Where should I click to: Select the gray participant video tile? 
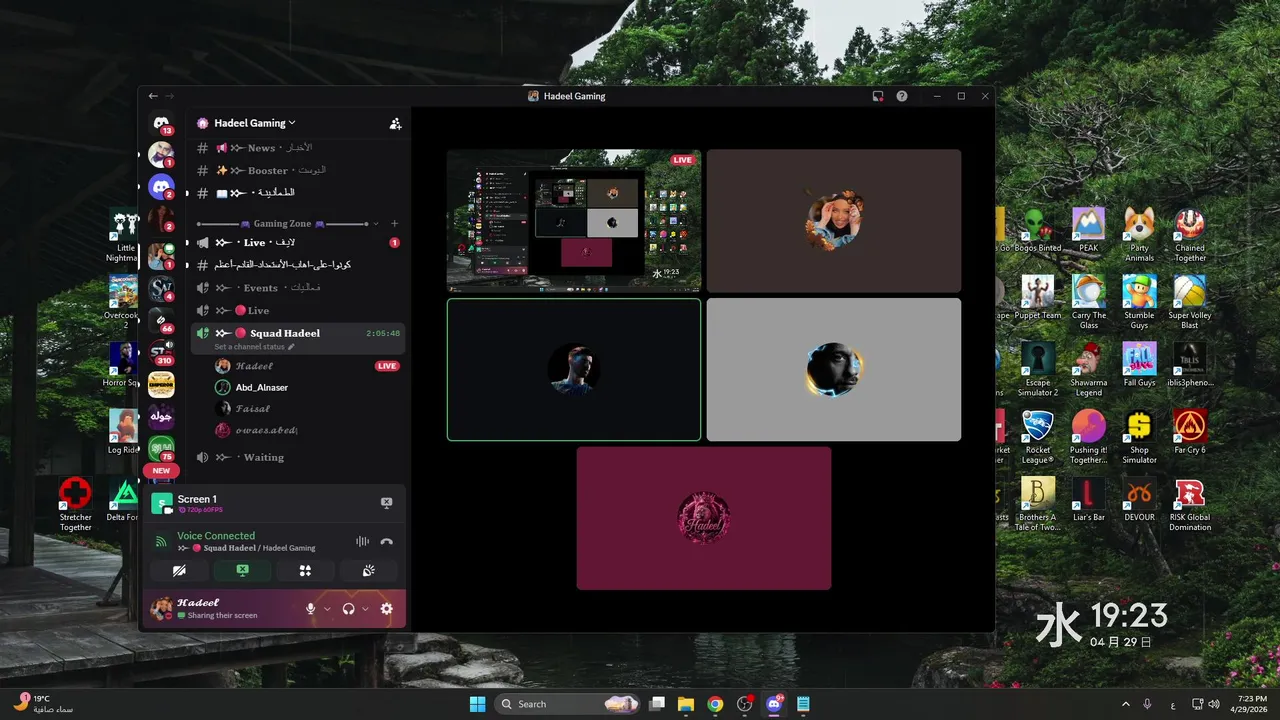pyautogui.click(x=834, y=369)
